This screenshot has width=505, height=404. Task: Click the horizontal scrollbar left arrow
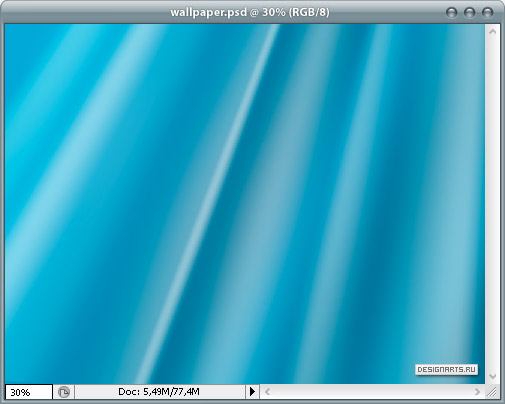[x=267, y=392]
